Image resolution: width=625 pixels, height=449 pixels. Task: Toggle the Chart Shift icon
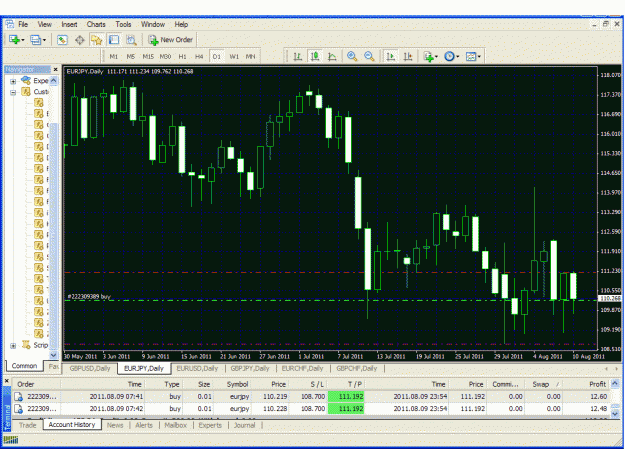(x=408, y=57)
